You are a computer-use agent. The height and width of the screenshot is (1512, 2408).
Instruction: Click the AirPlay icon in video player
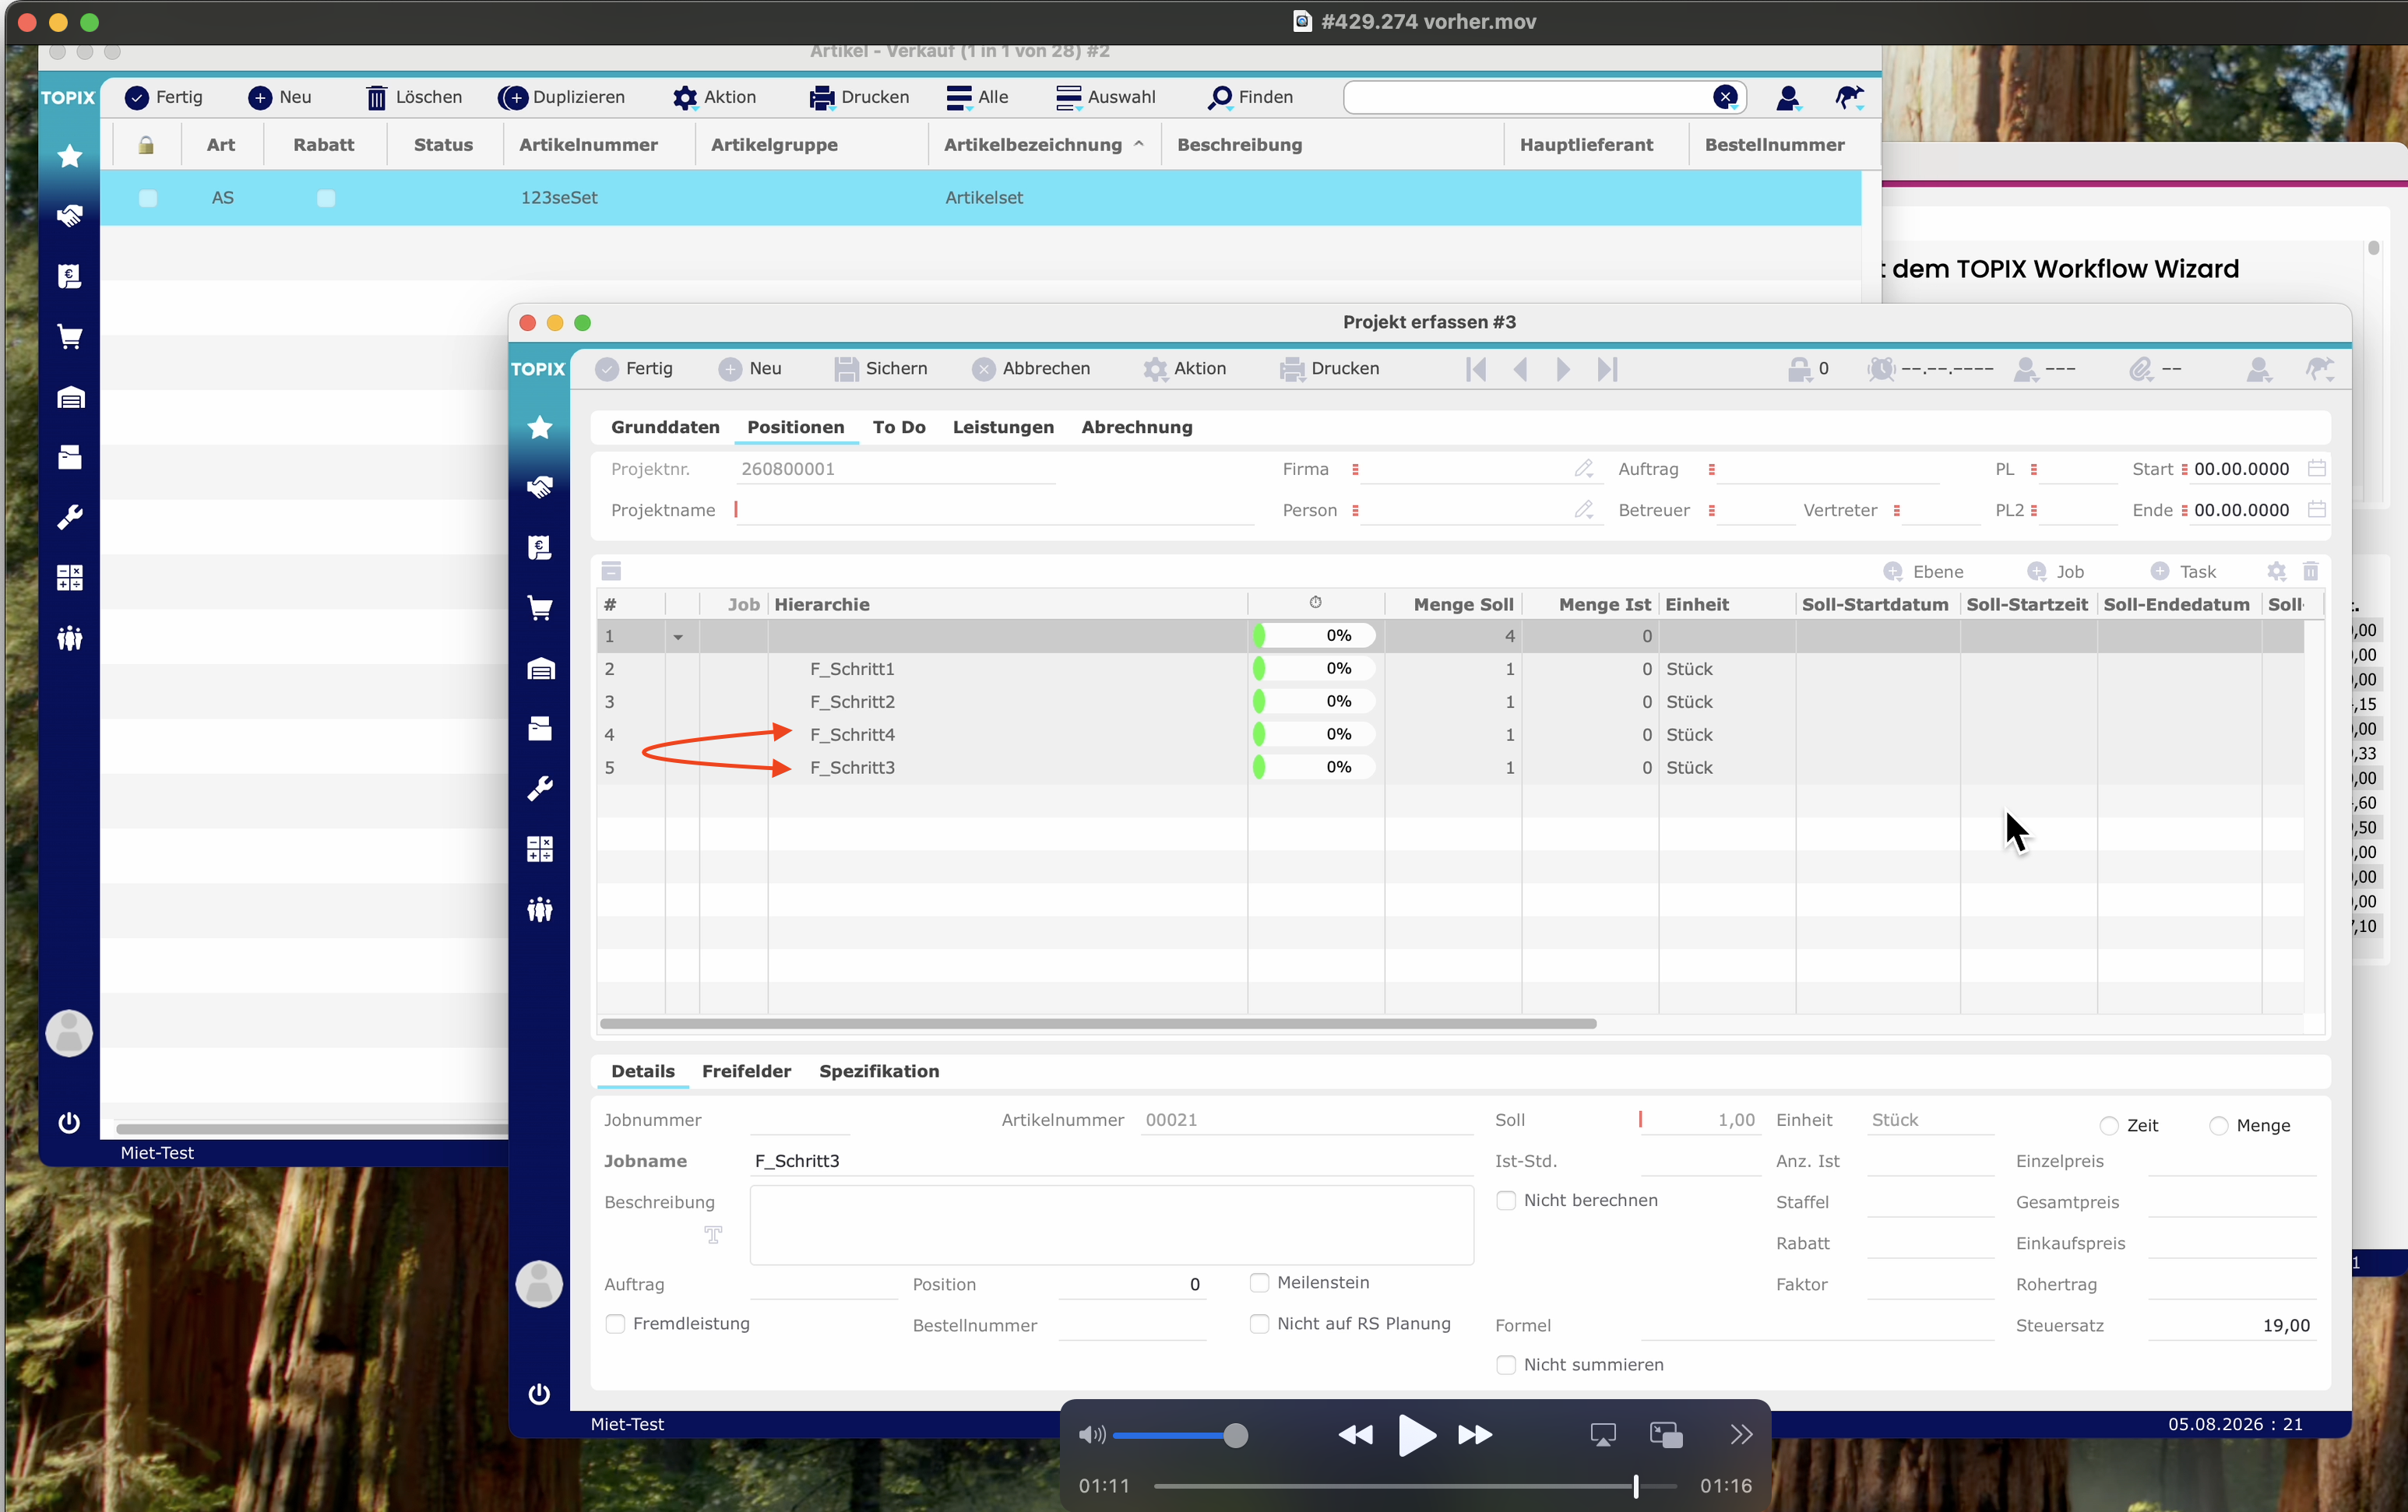(1603, 1435)
